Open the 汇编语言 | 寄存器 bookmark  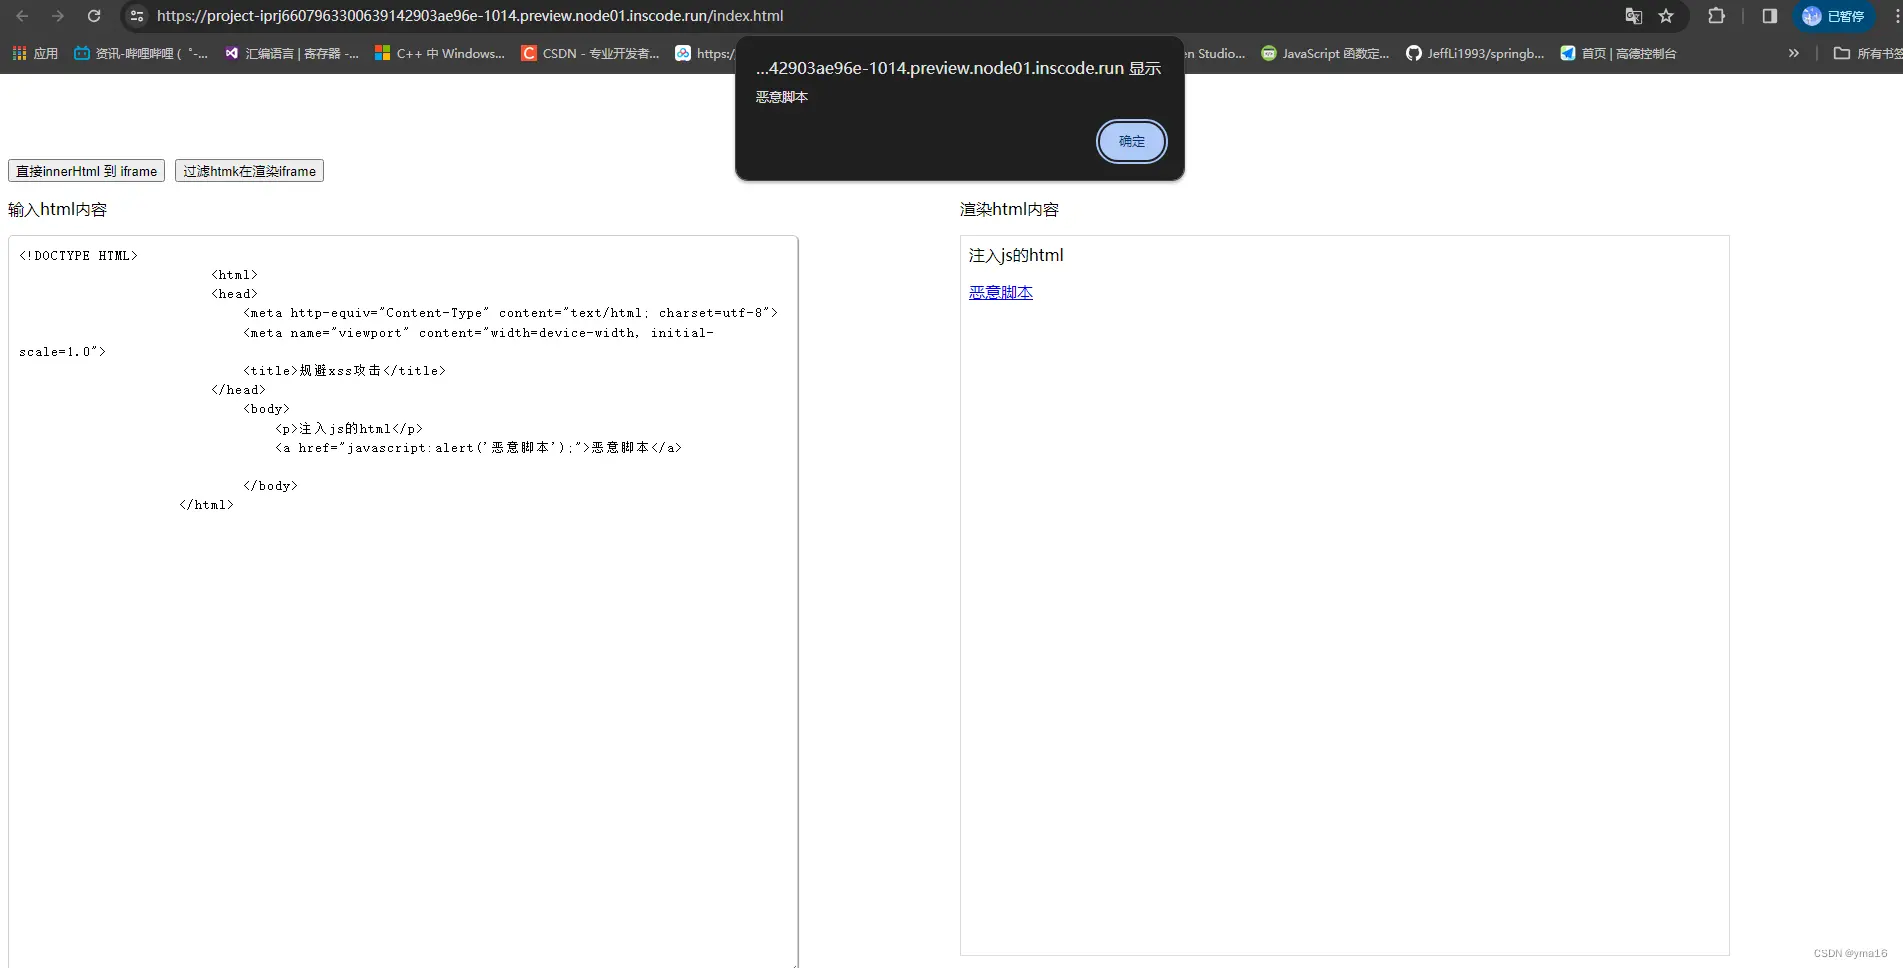[292, 53]
